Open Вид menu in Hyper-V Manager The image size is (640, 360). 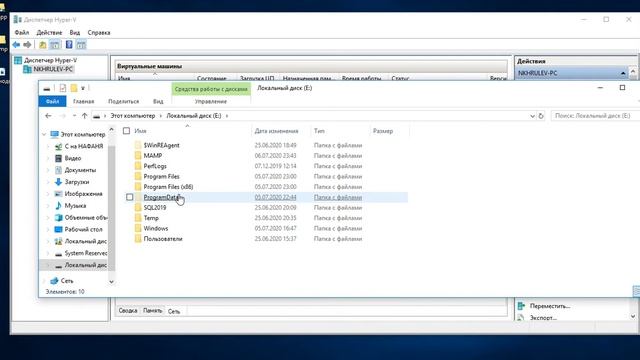[74, 32]
